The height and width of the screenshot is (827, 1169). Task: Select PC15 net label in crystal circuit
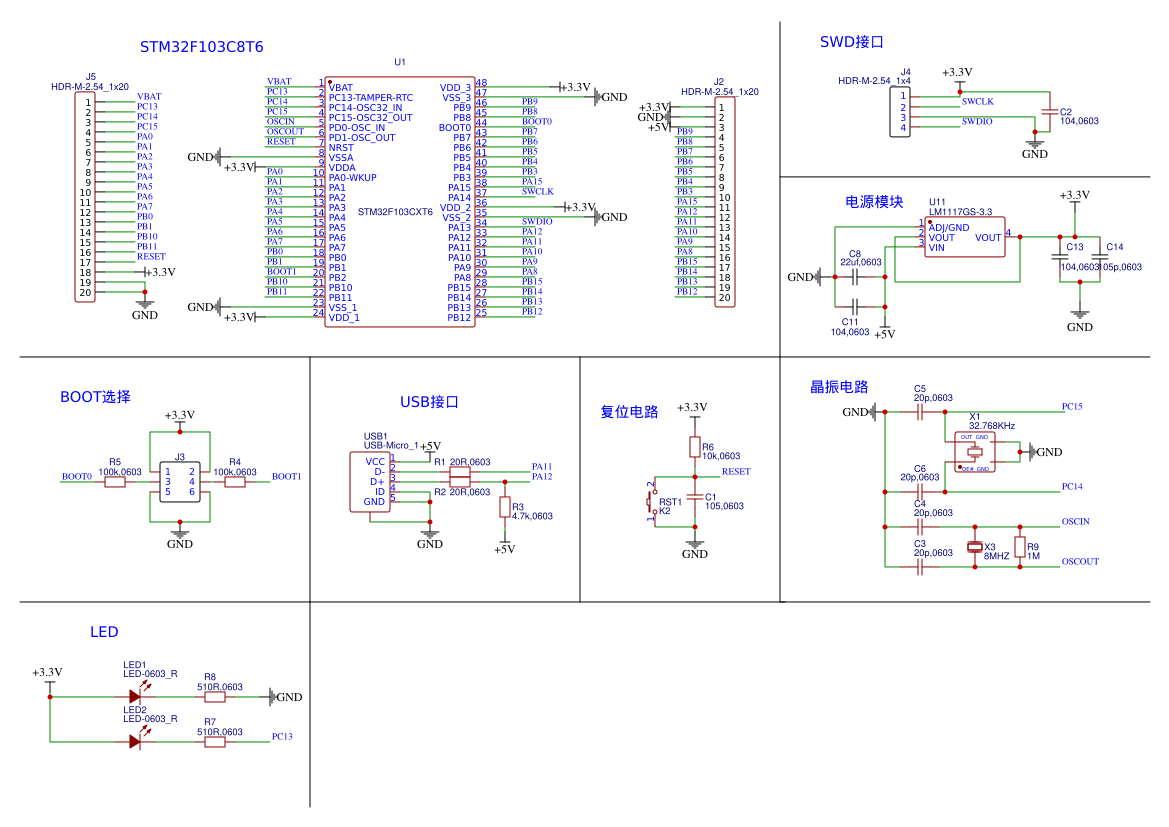pos(1072,406)
